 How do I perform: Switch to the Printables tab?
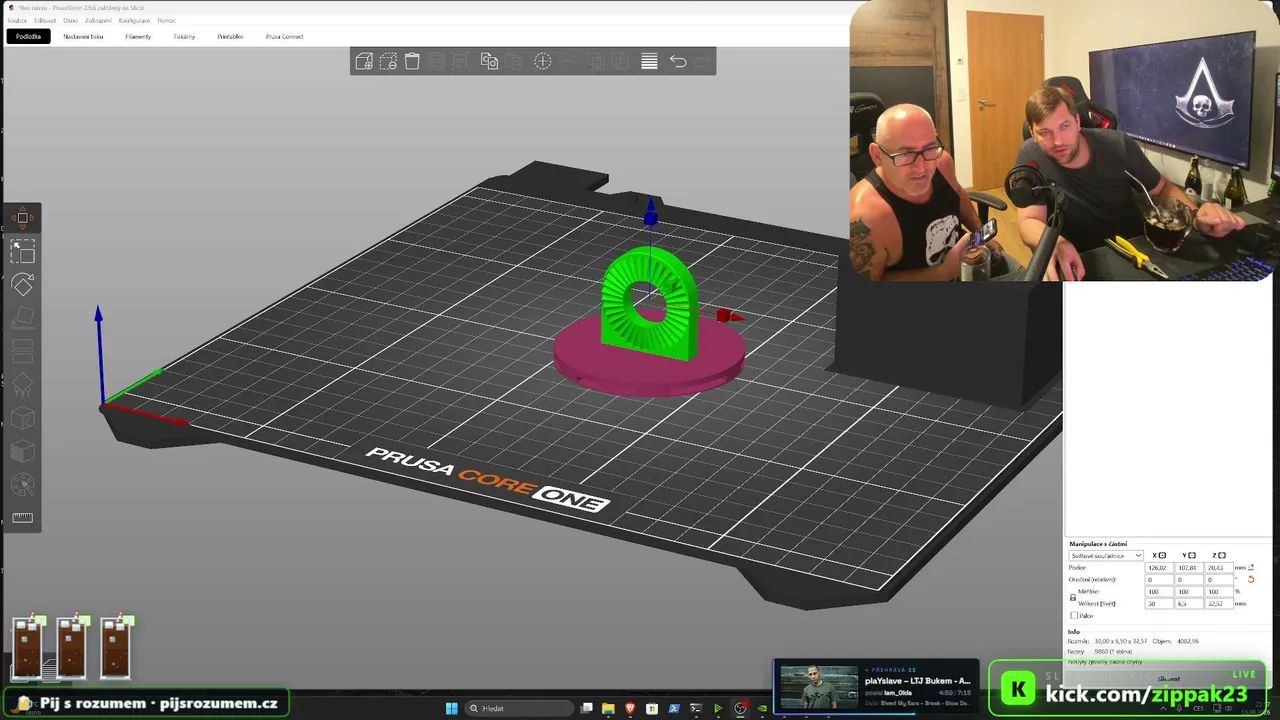pyautogui.click(x=230, y=36)
